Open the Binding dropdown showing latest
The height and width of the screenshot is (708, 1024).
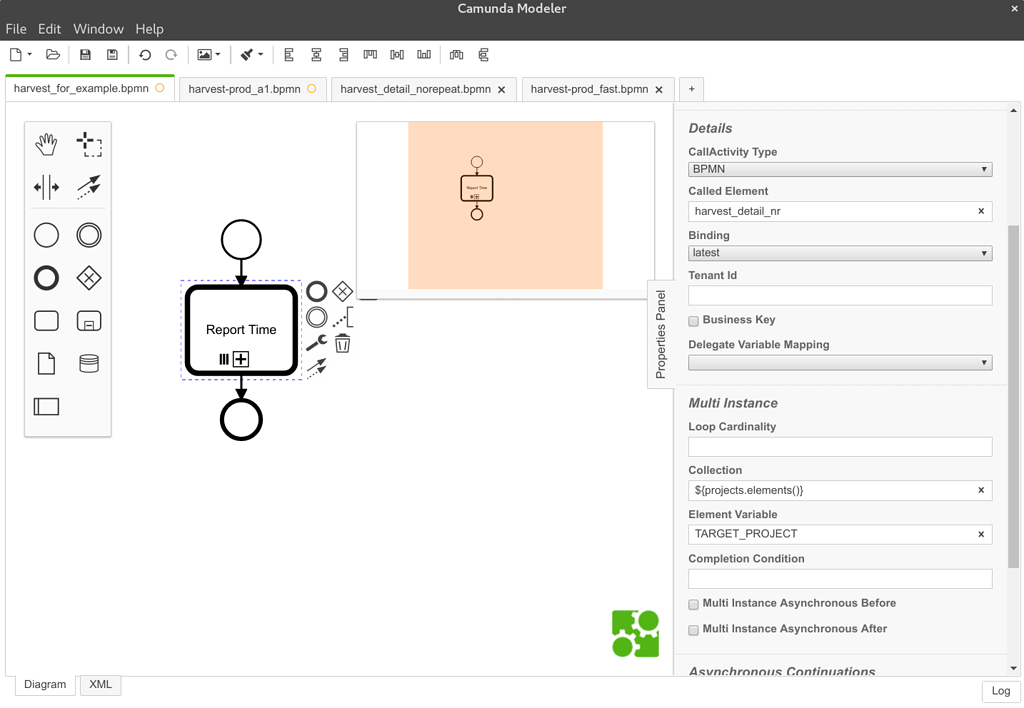click(x=839, y=252)
